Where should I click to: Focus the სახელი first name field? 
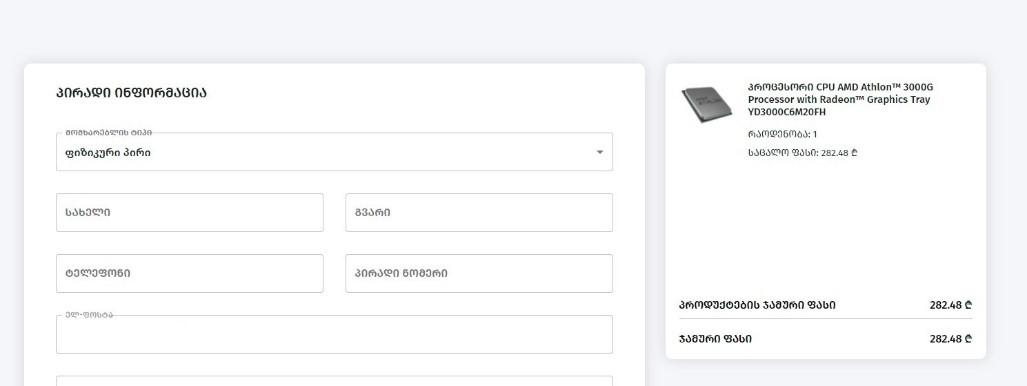coord(190,212)
